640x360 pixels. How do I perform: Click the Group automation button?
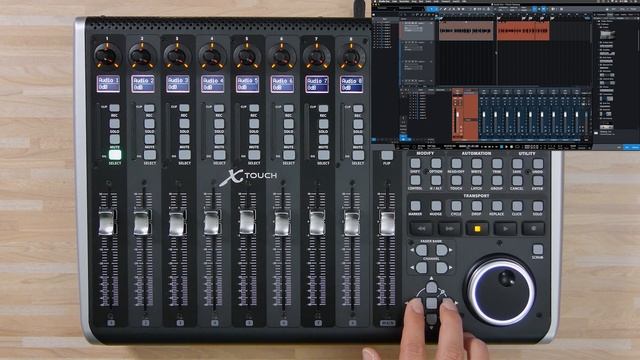tap(497, 180)
